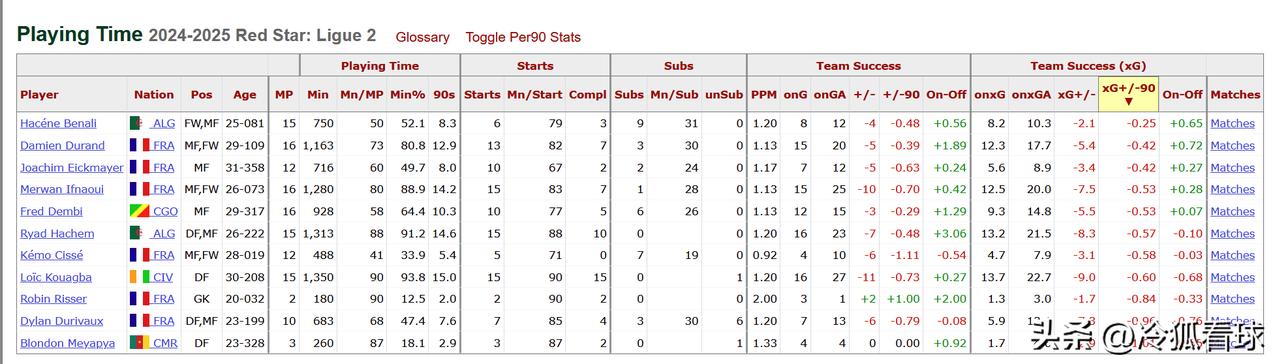Click the Algeria flag beside Hacène Benali
Screen dimensions: 1277x364
pos(135,123)
